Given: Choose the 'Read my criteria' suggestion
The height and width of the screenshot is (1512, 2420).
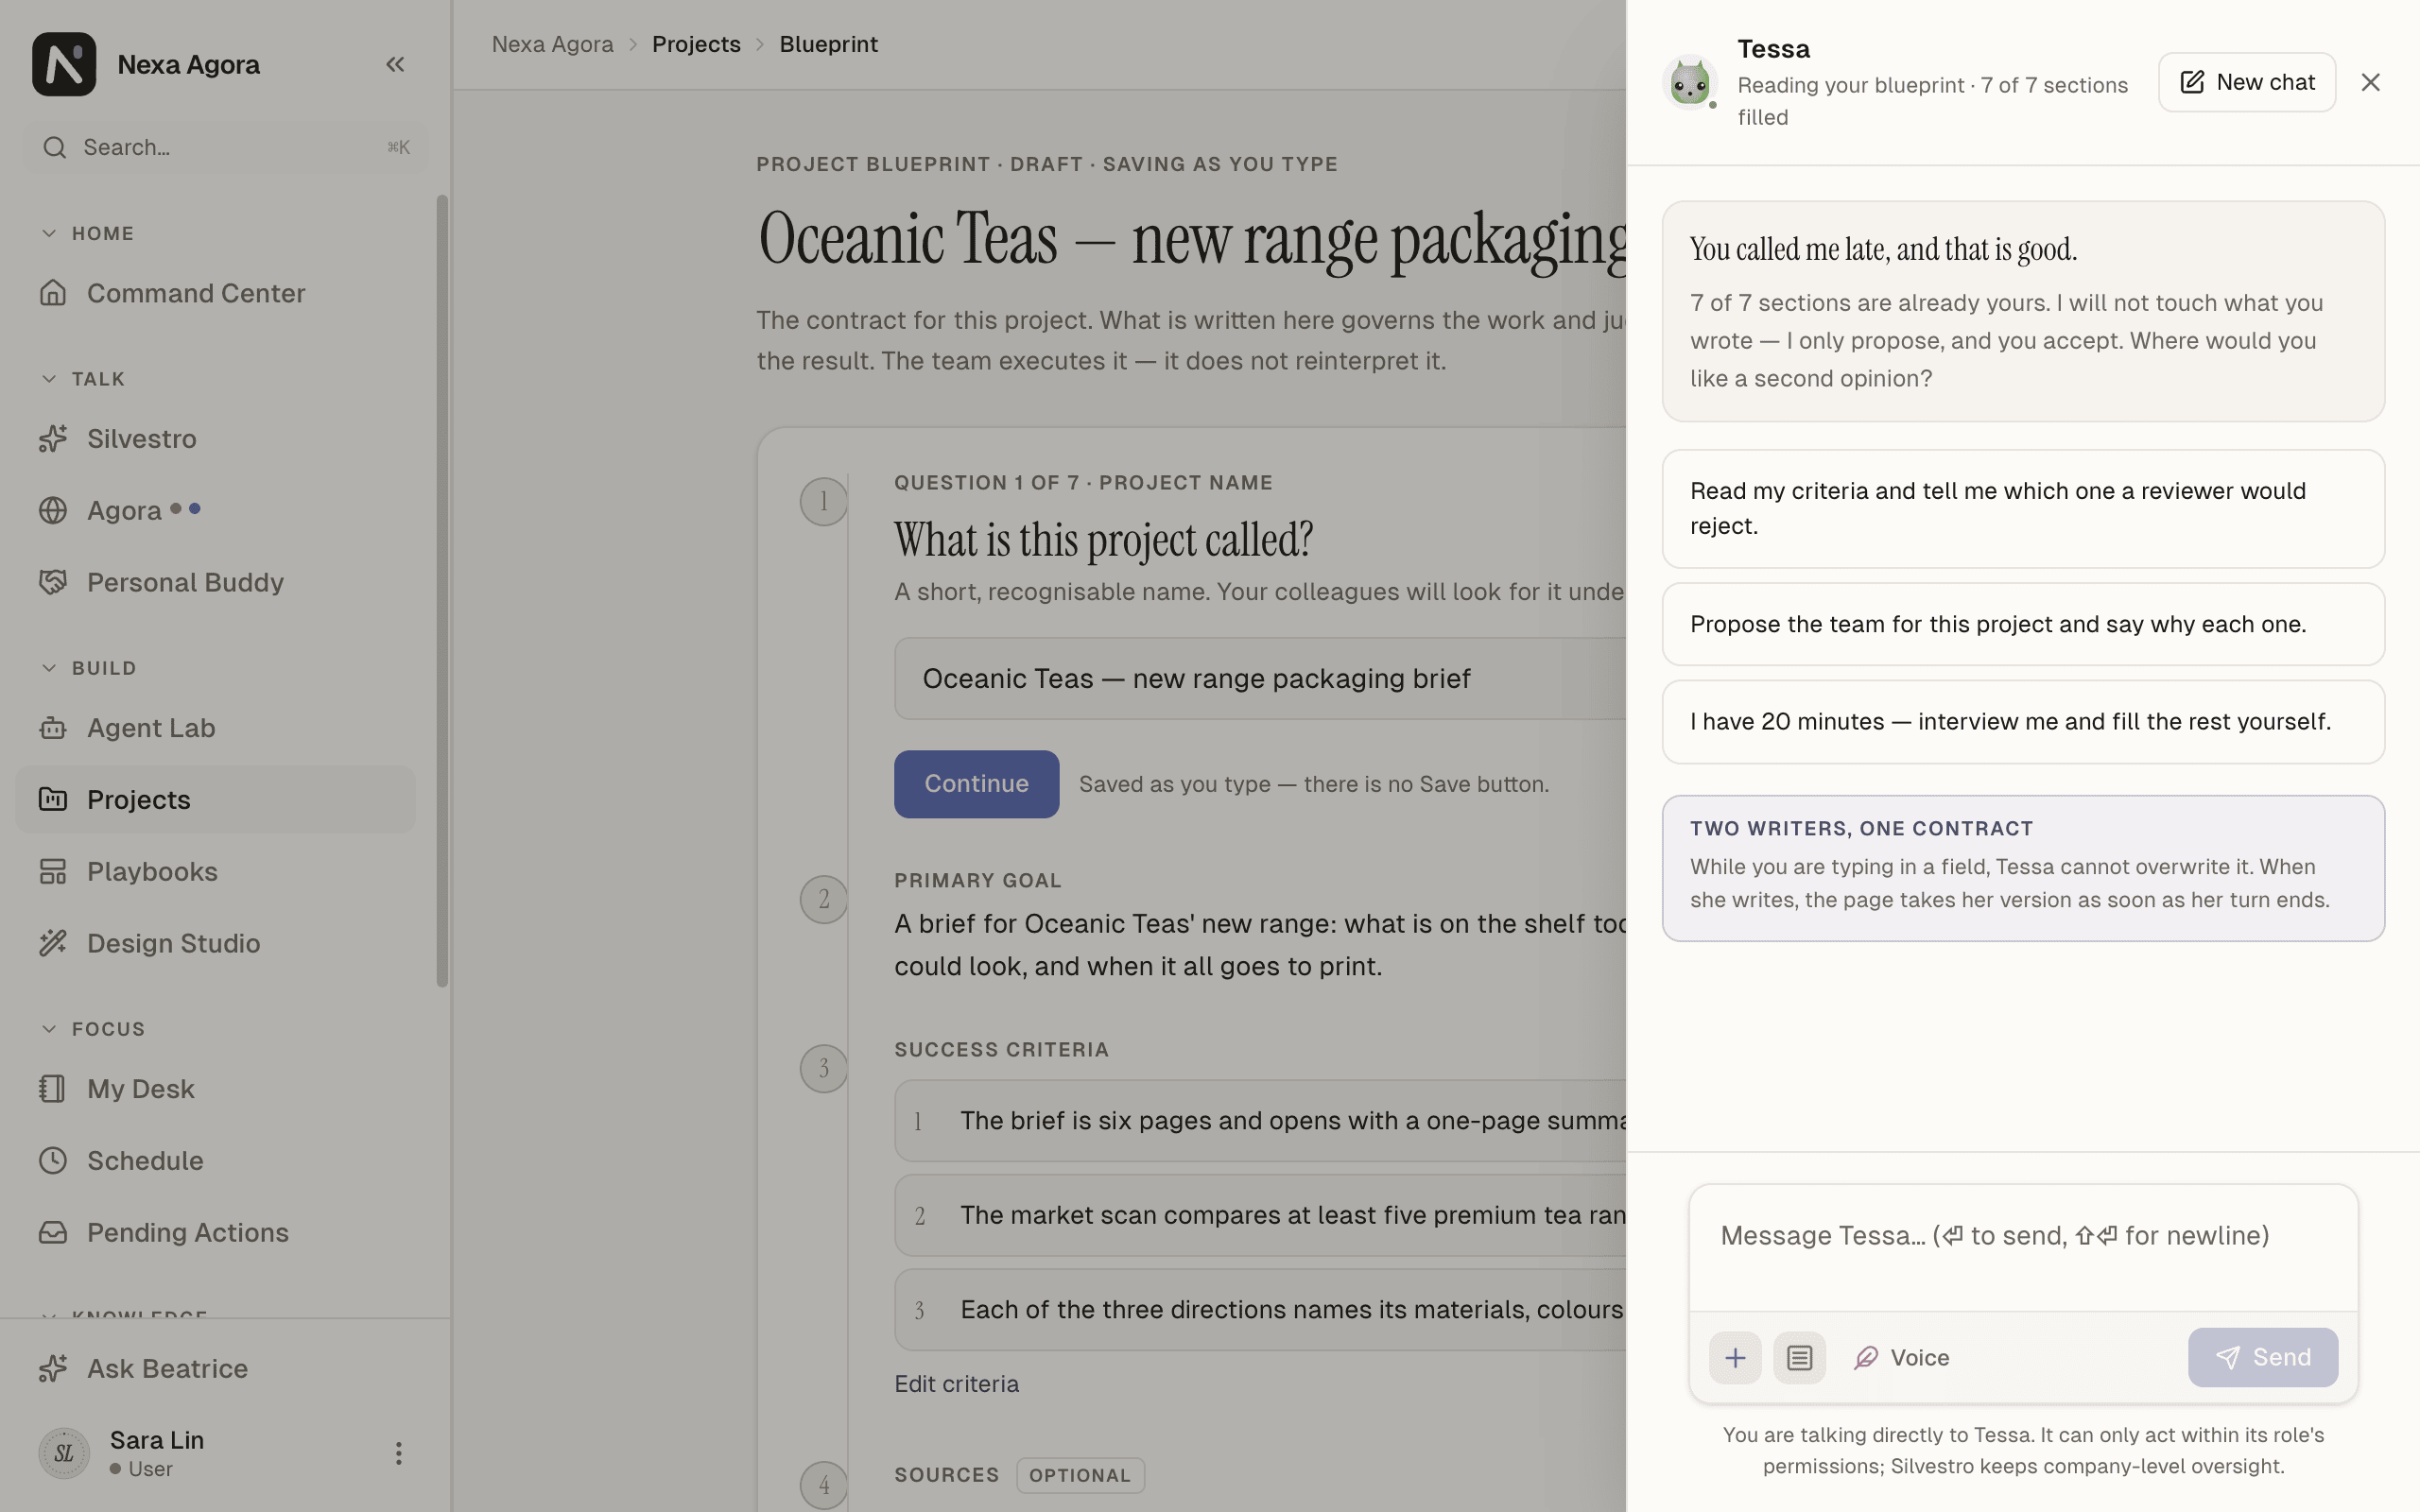Looking at the screenshot, I should (2023, 509).
